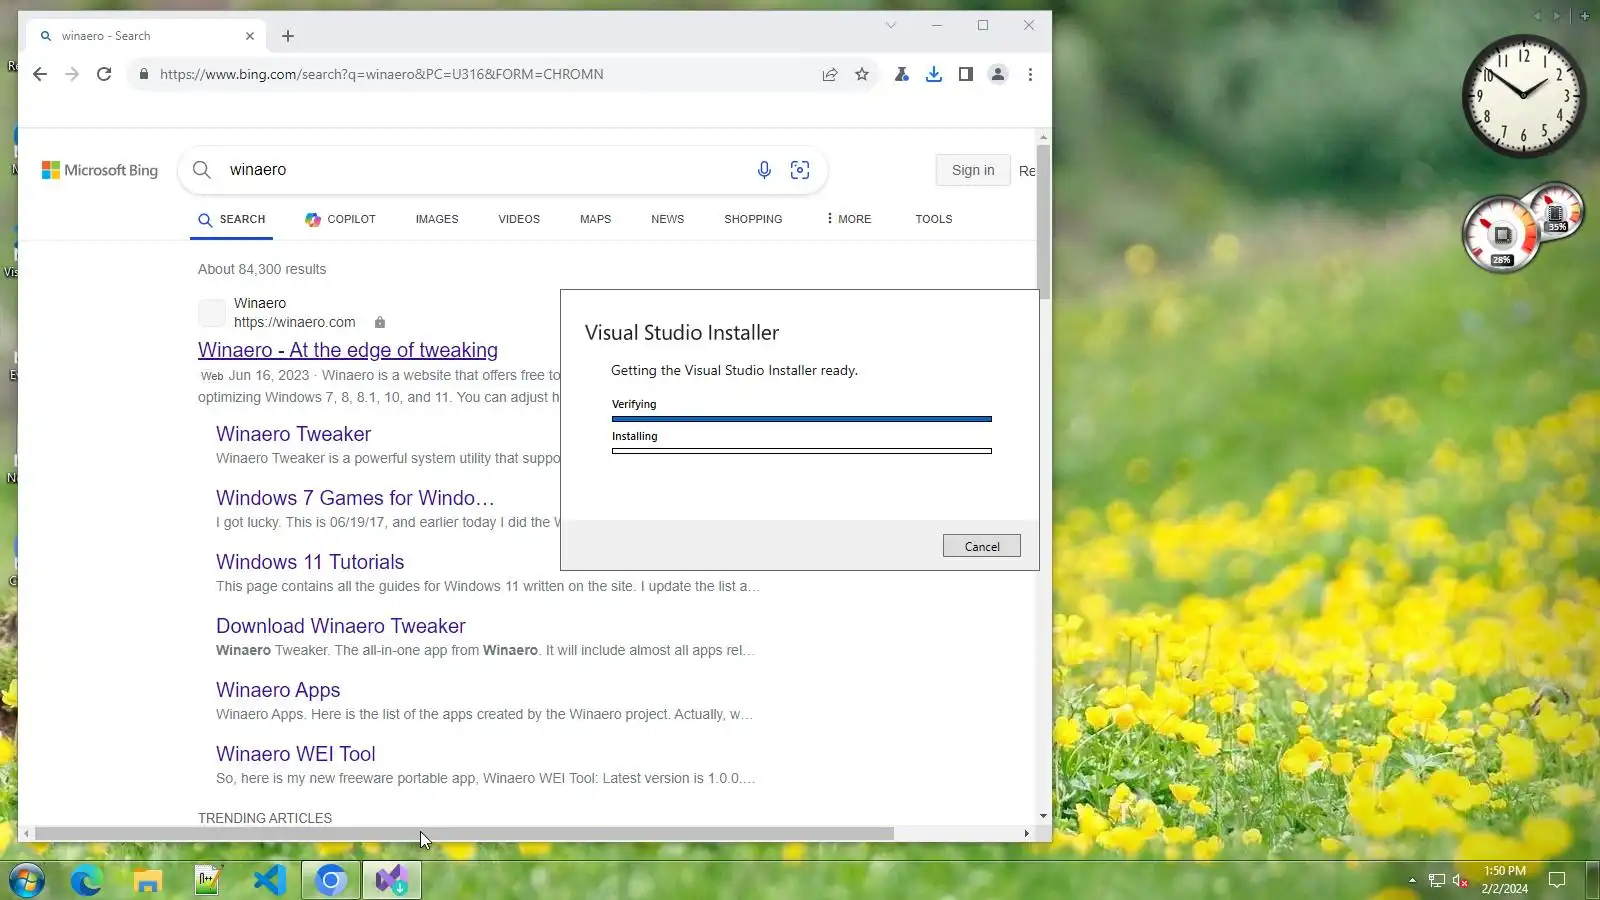Open File Explorer from the taskbar
This screenshot has width=1600, height=900.
click(x=148, y=881)
